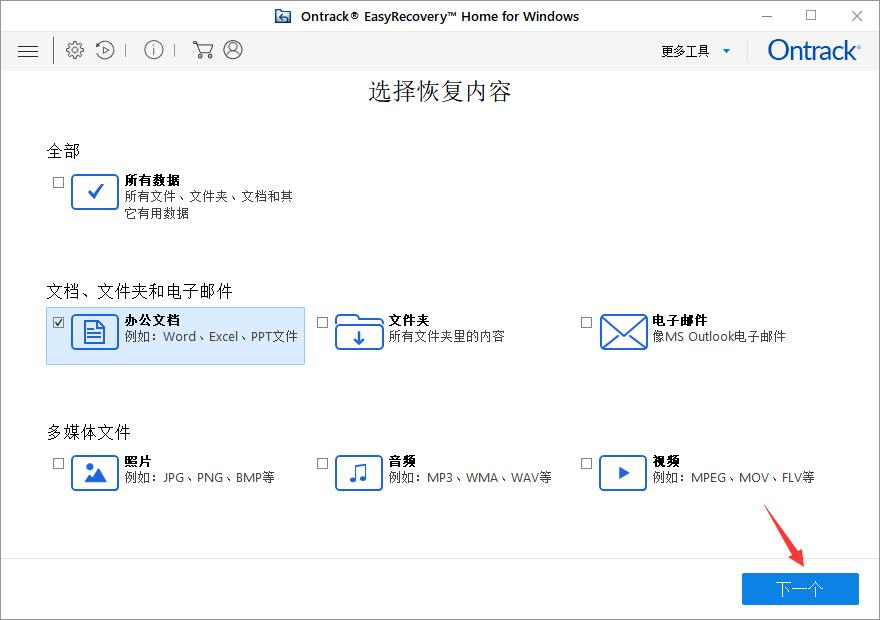Click 所有文件夹里的内容 description
The image size is (880, 620).
[x=447, y=337]
